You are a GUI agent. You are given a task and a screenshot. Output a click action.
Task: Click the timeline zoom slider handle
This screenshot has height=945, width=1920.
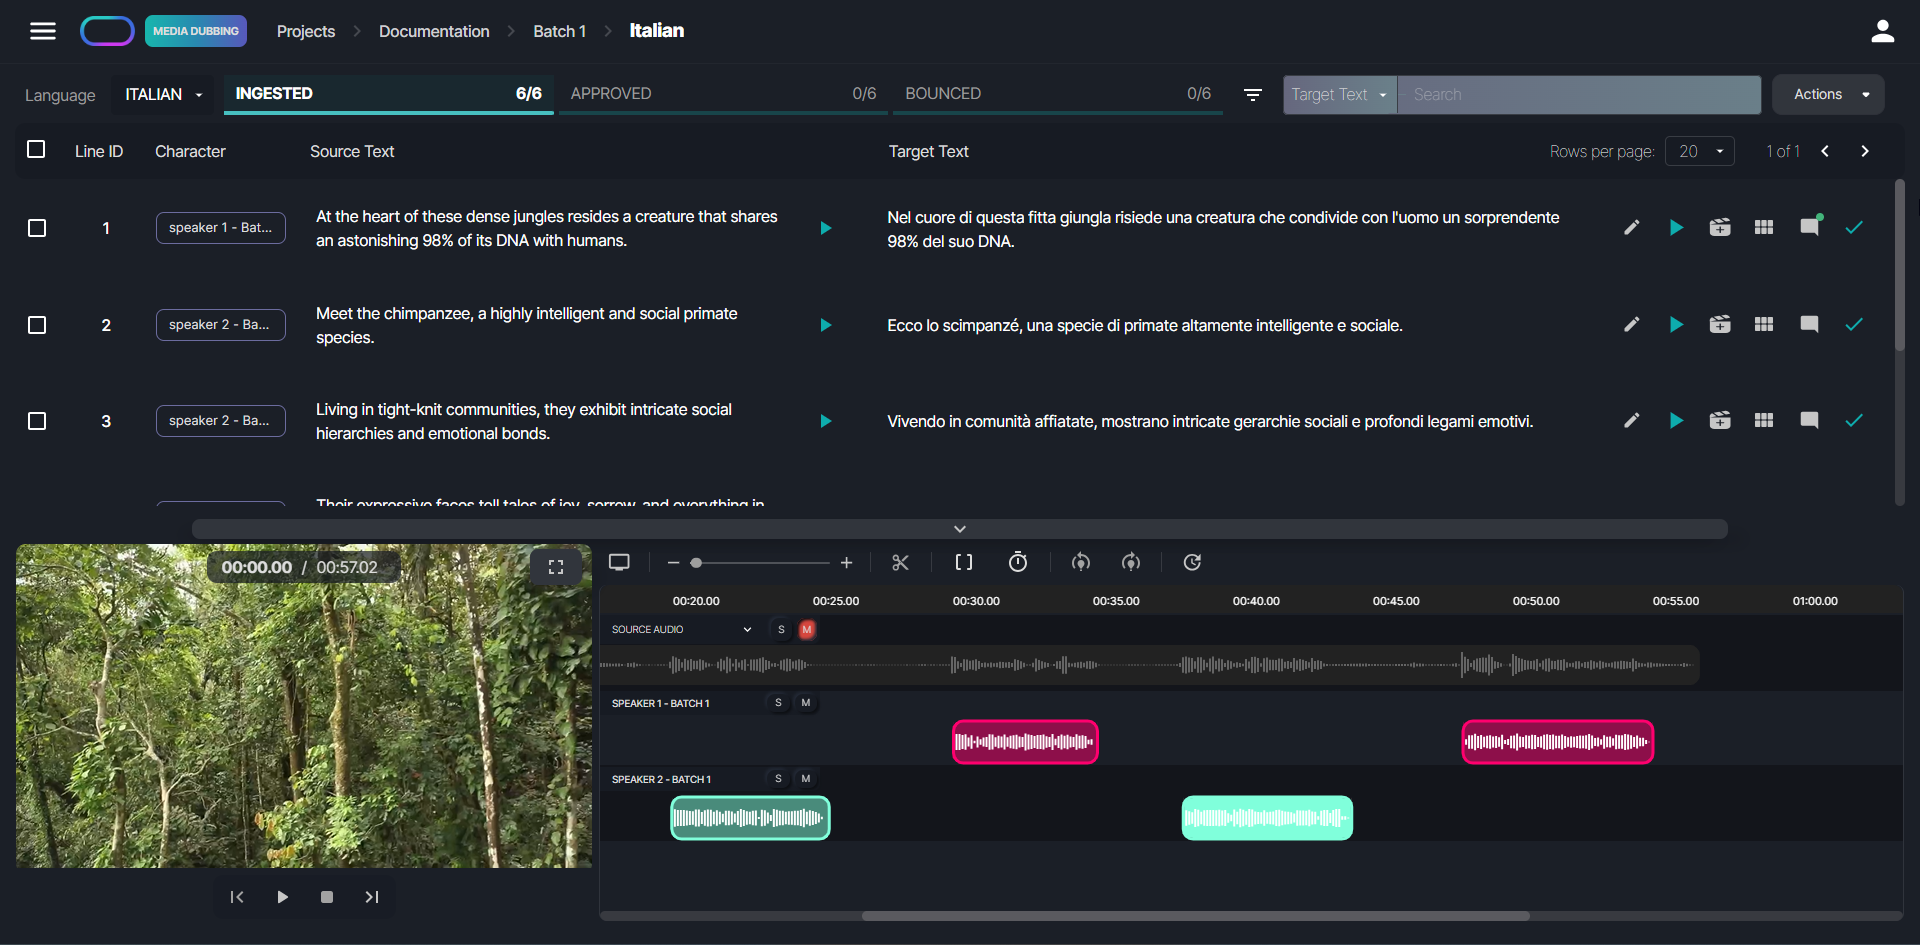point(696,563)
